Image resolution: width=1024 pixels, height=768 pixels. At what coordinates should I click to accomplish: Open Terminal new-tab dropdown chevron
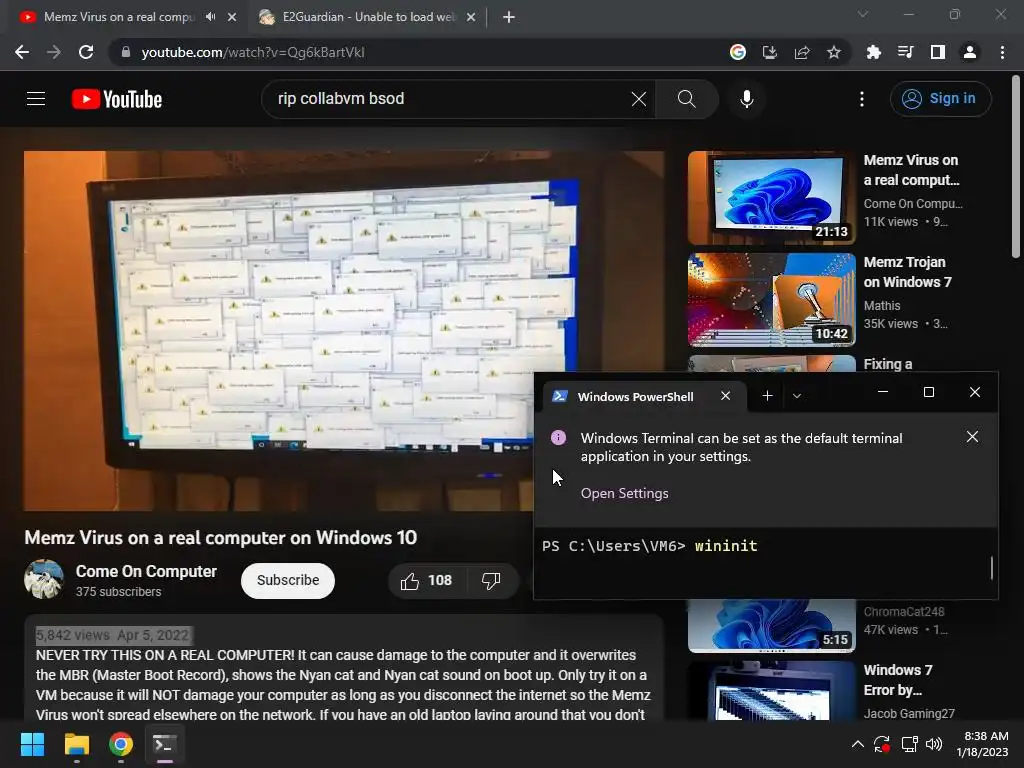click(797, 396)
